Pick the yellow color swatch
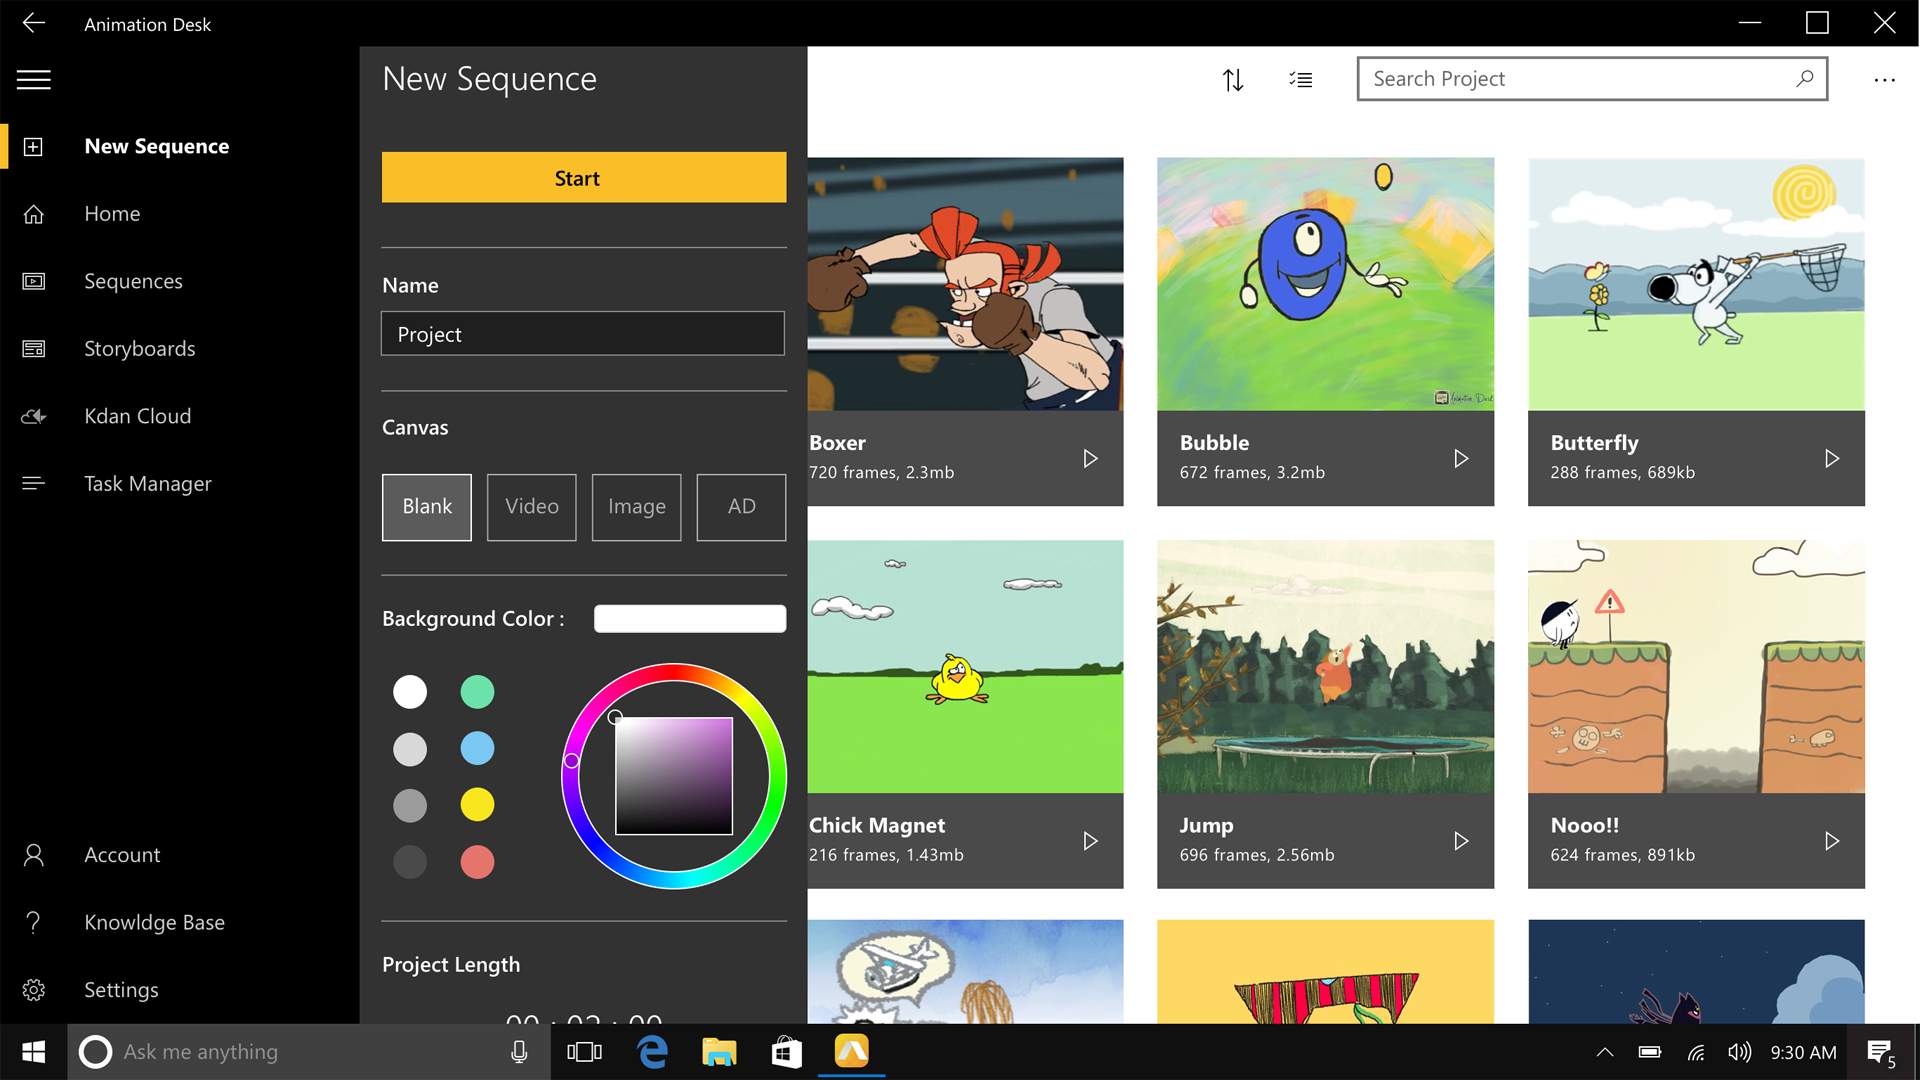This screenshot has width=1920, height=1080. pyautogui.click(x=477, y=805)
